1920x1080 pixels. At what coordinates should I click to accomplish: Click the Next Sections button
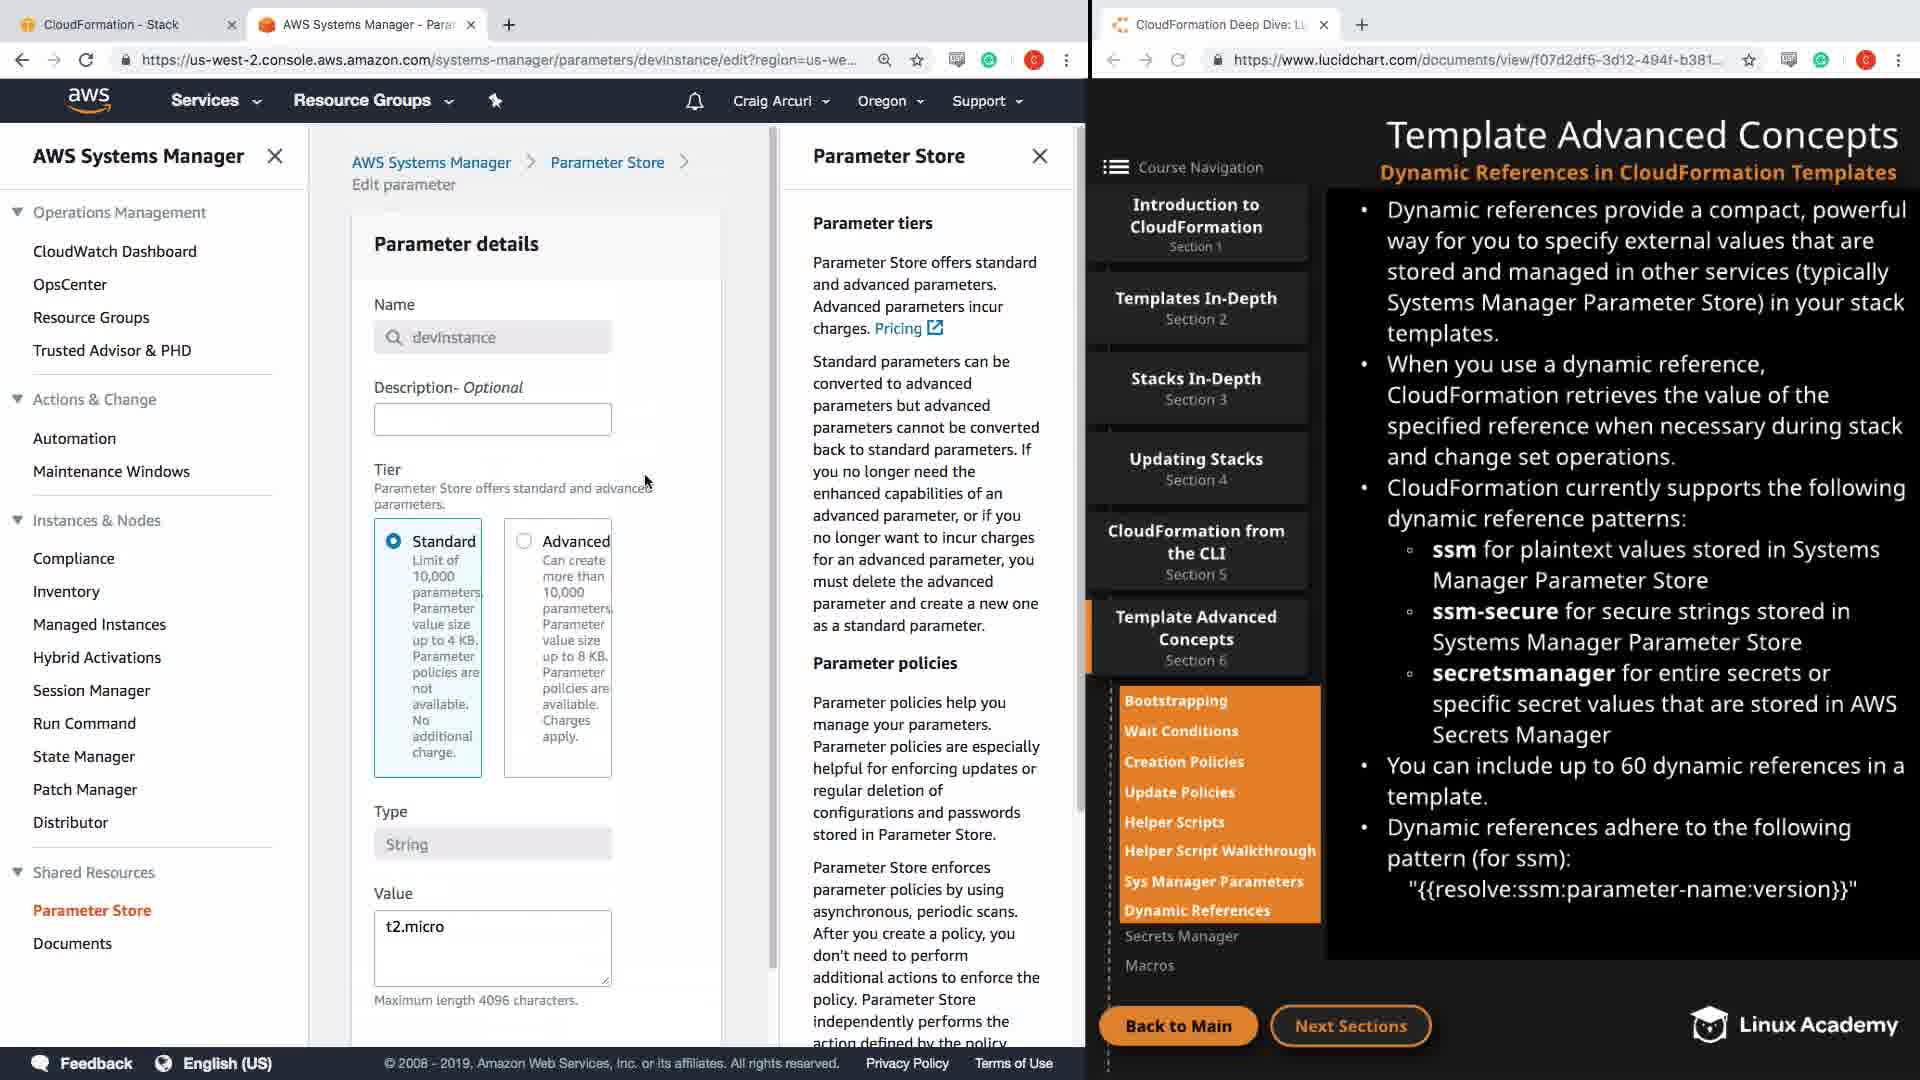[1350, 1025]
